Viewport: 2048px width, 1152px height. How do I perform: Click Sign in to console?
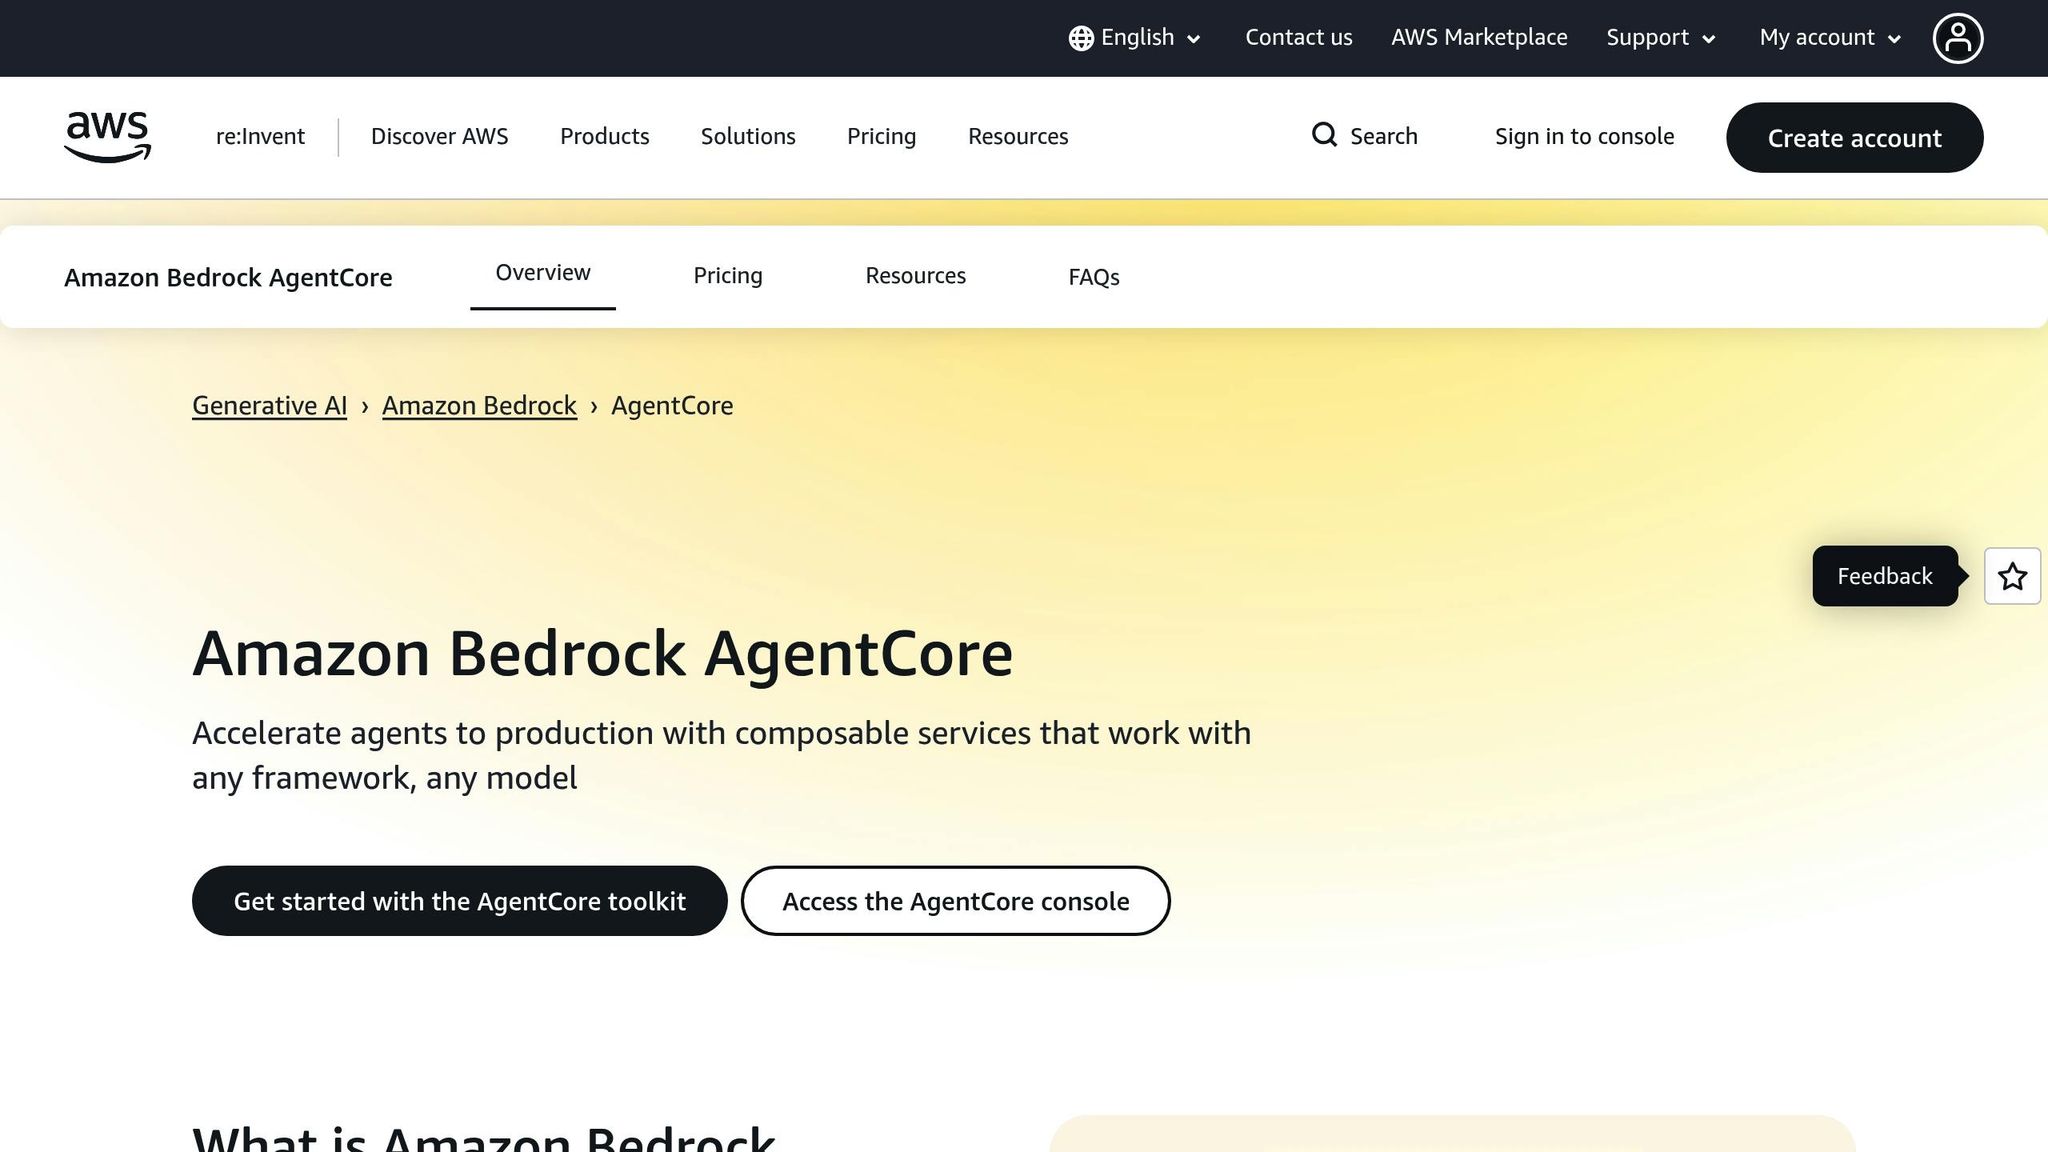tap(1584, 136)
